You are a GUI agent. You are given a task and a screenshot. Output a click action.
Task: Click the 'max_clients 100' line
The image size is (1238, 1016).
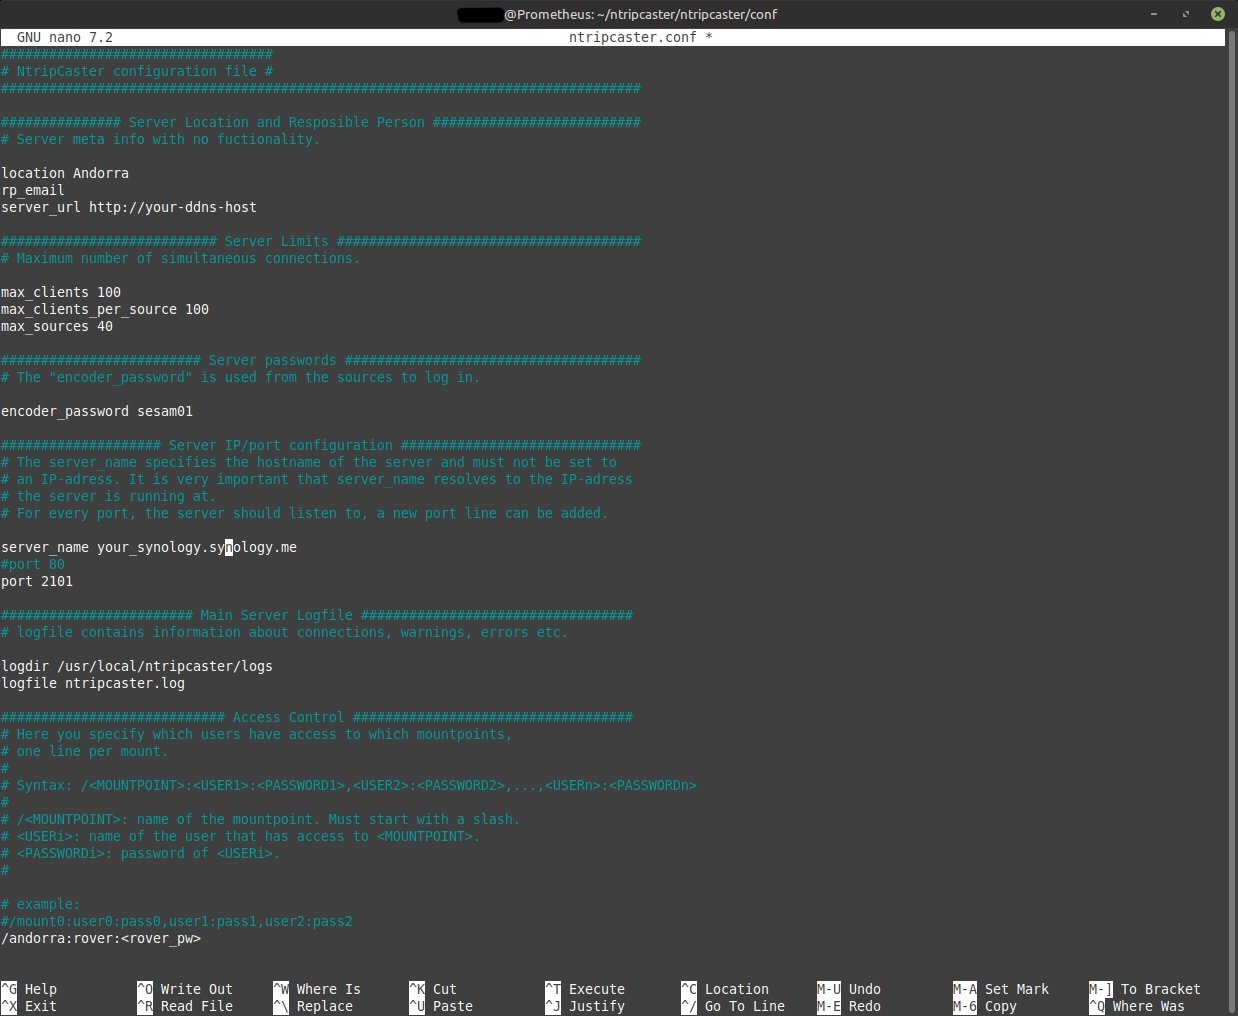[x=61, y=292]
